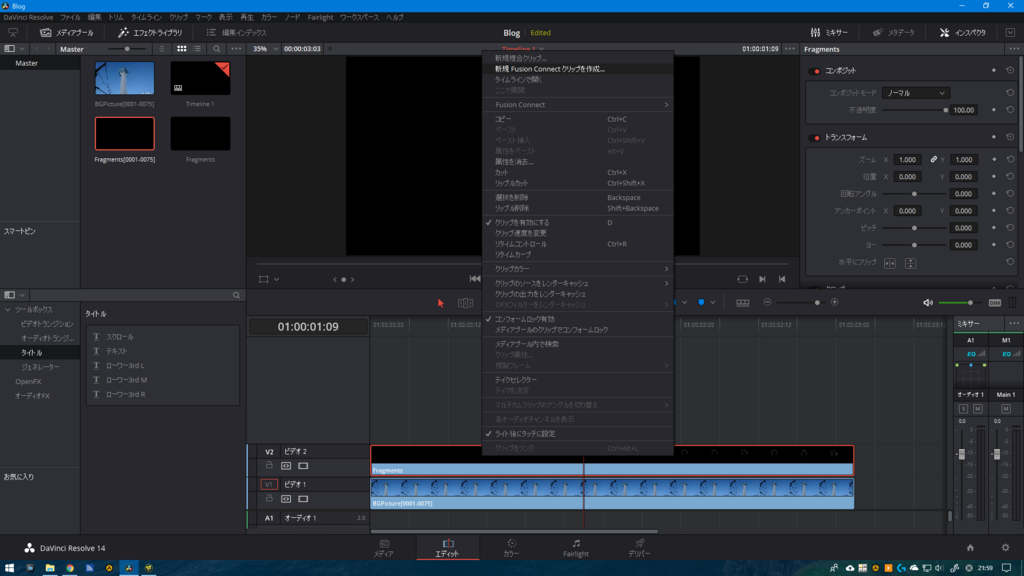Click the zoom in plus icon for timeline
1024x576 pixels.
pos(835,302)
